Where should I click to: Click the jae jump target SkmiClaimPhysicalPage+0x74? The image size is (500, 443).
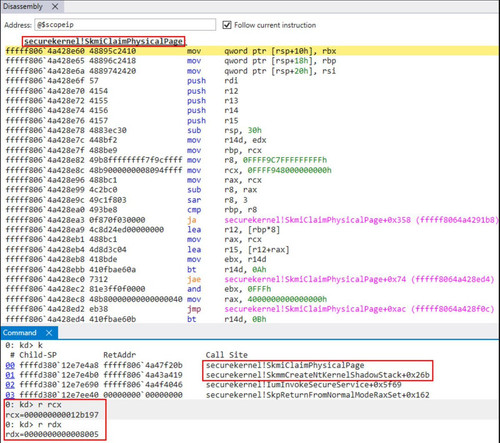[x=359, y=279]
